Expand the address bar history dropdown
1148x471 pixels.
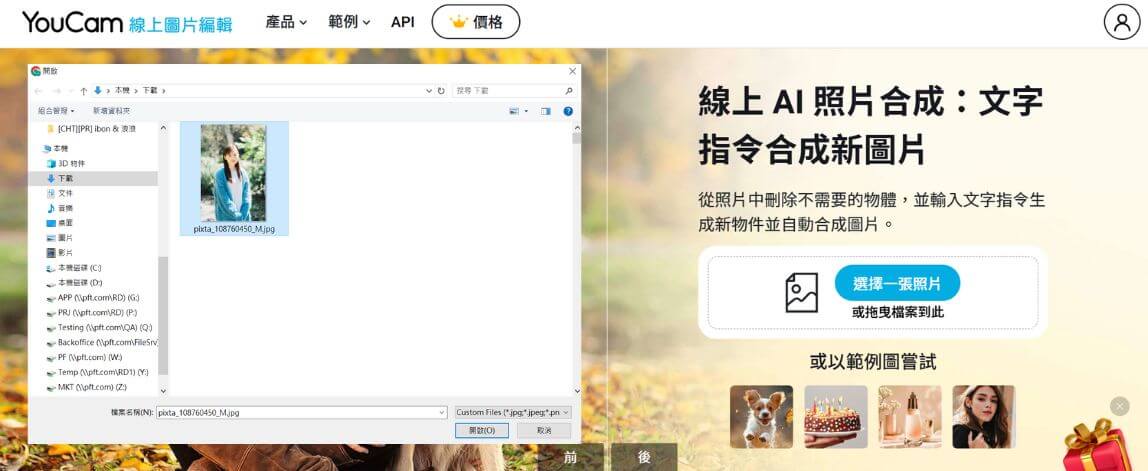(x=429, y=91)
